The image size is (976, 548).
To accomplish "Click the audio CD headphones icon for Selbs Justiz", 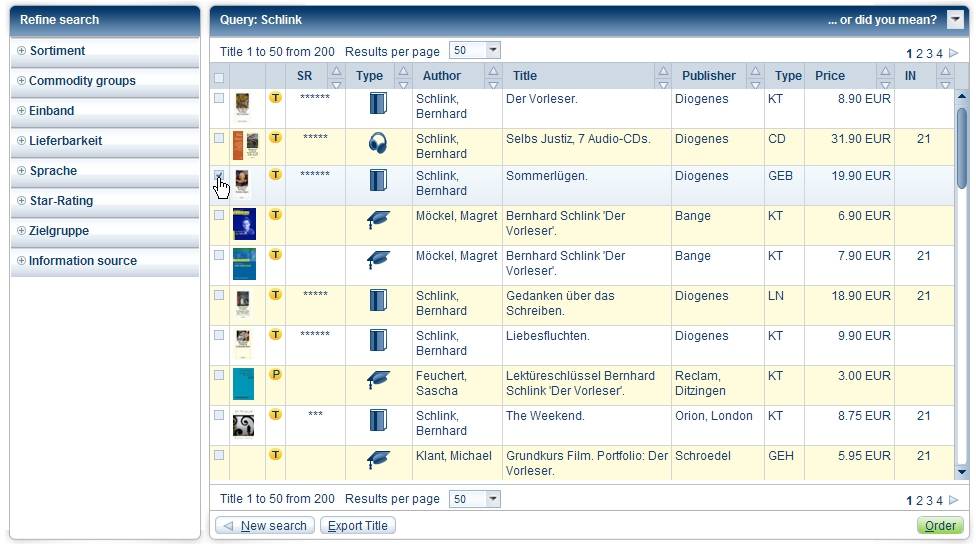I will tap(378, 143).
